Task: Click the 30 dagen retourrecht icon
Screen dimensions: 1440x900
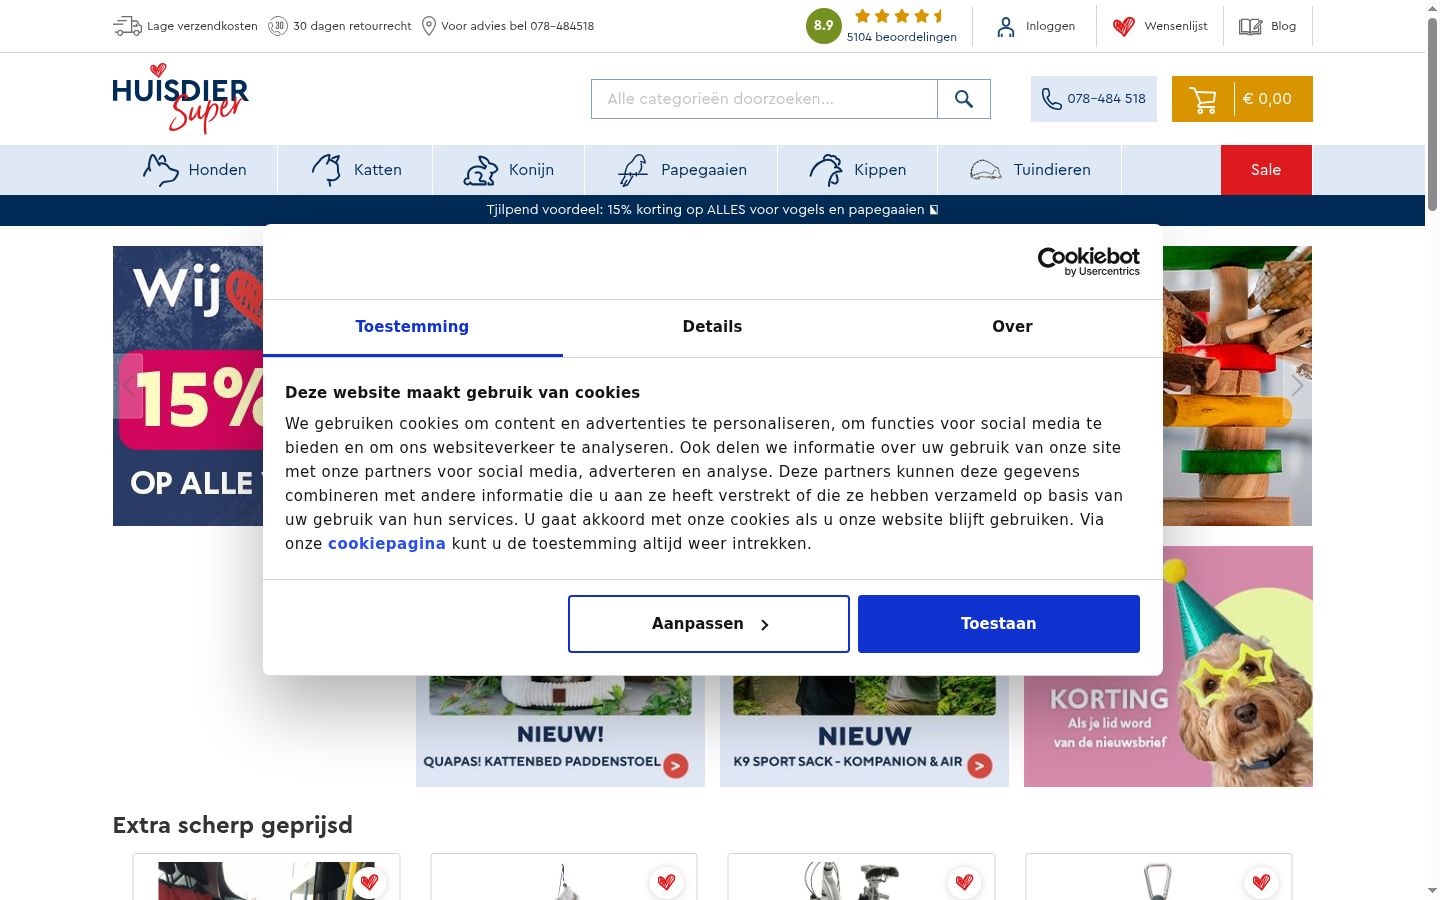Action: [x=278, y=26]
